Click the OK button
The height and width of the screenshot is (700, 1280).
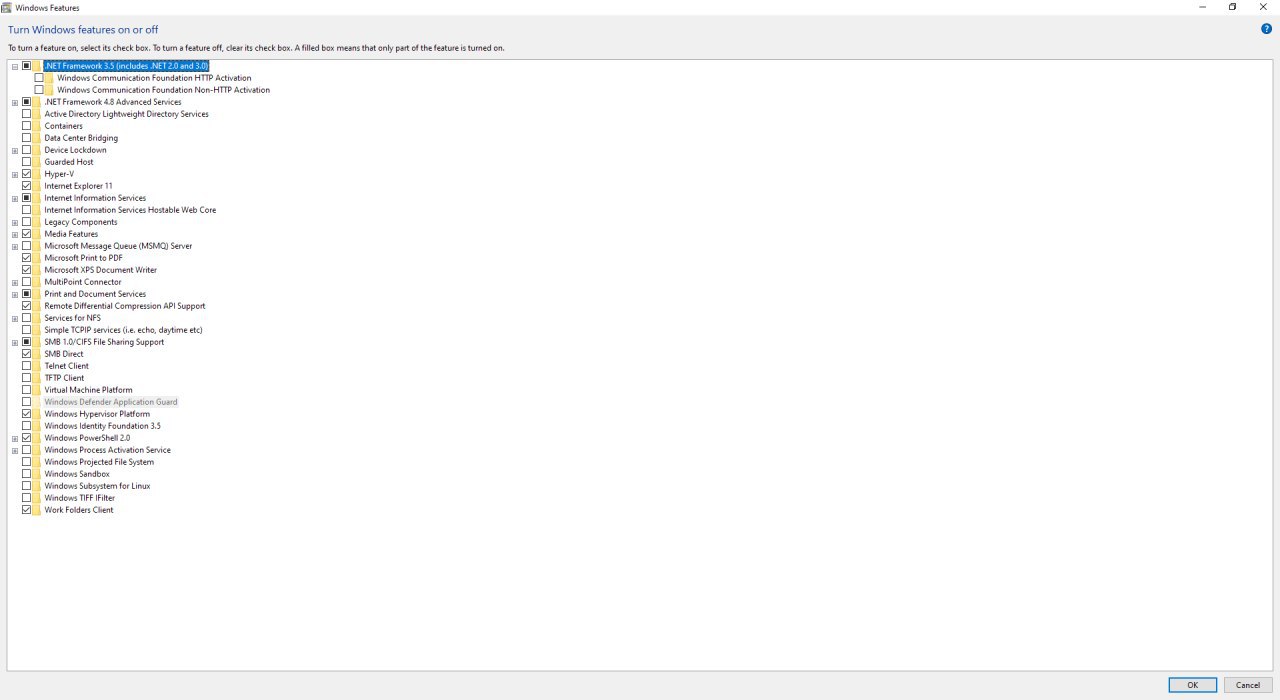coord(1193,685)
